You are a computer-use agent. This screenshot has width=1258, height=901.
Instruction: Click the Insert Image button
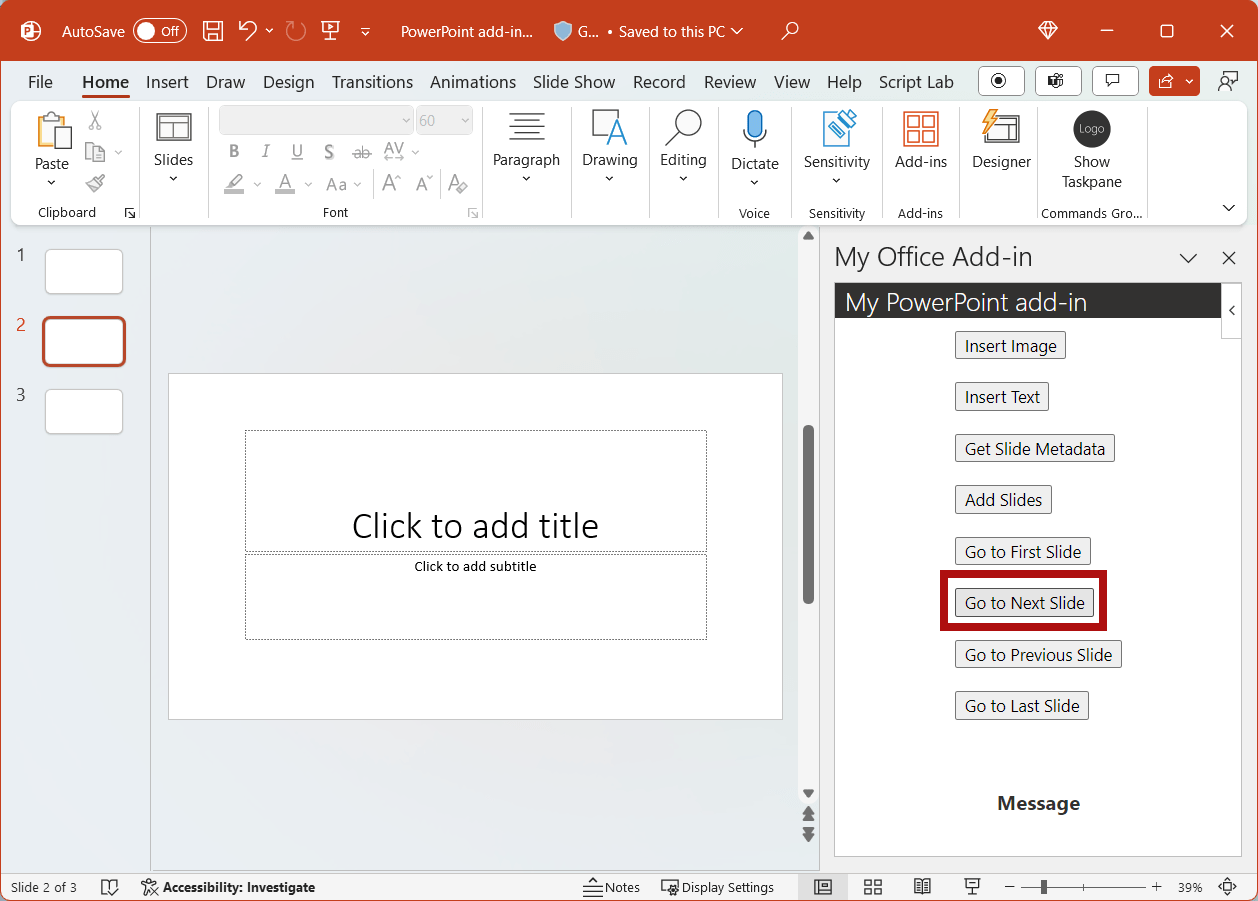click(x=1010, y=345)
